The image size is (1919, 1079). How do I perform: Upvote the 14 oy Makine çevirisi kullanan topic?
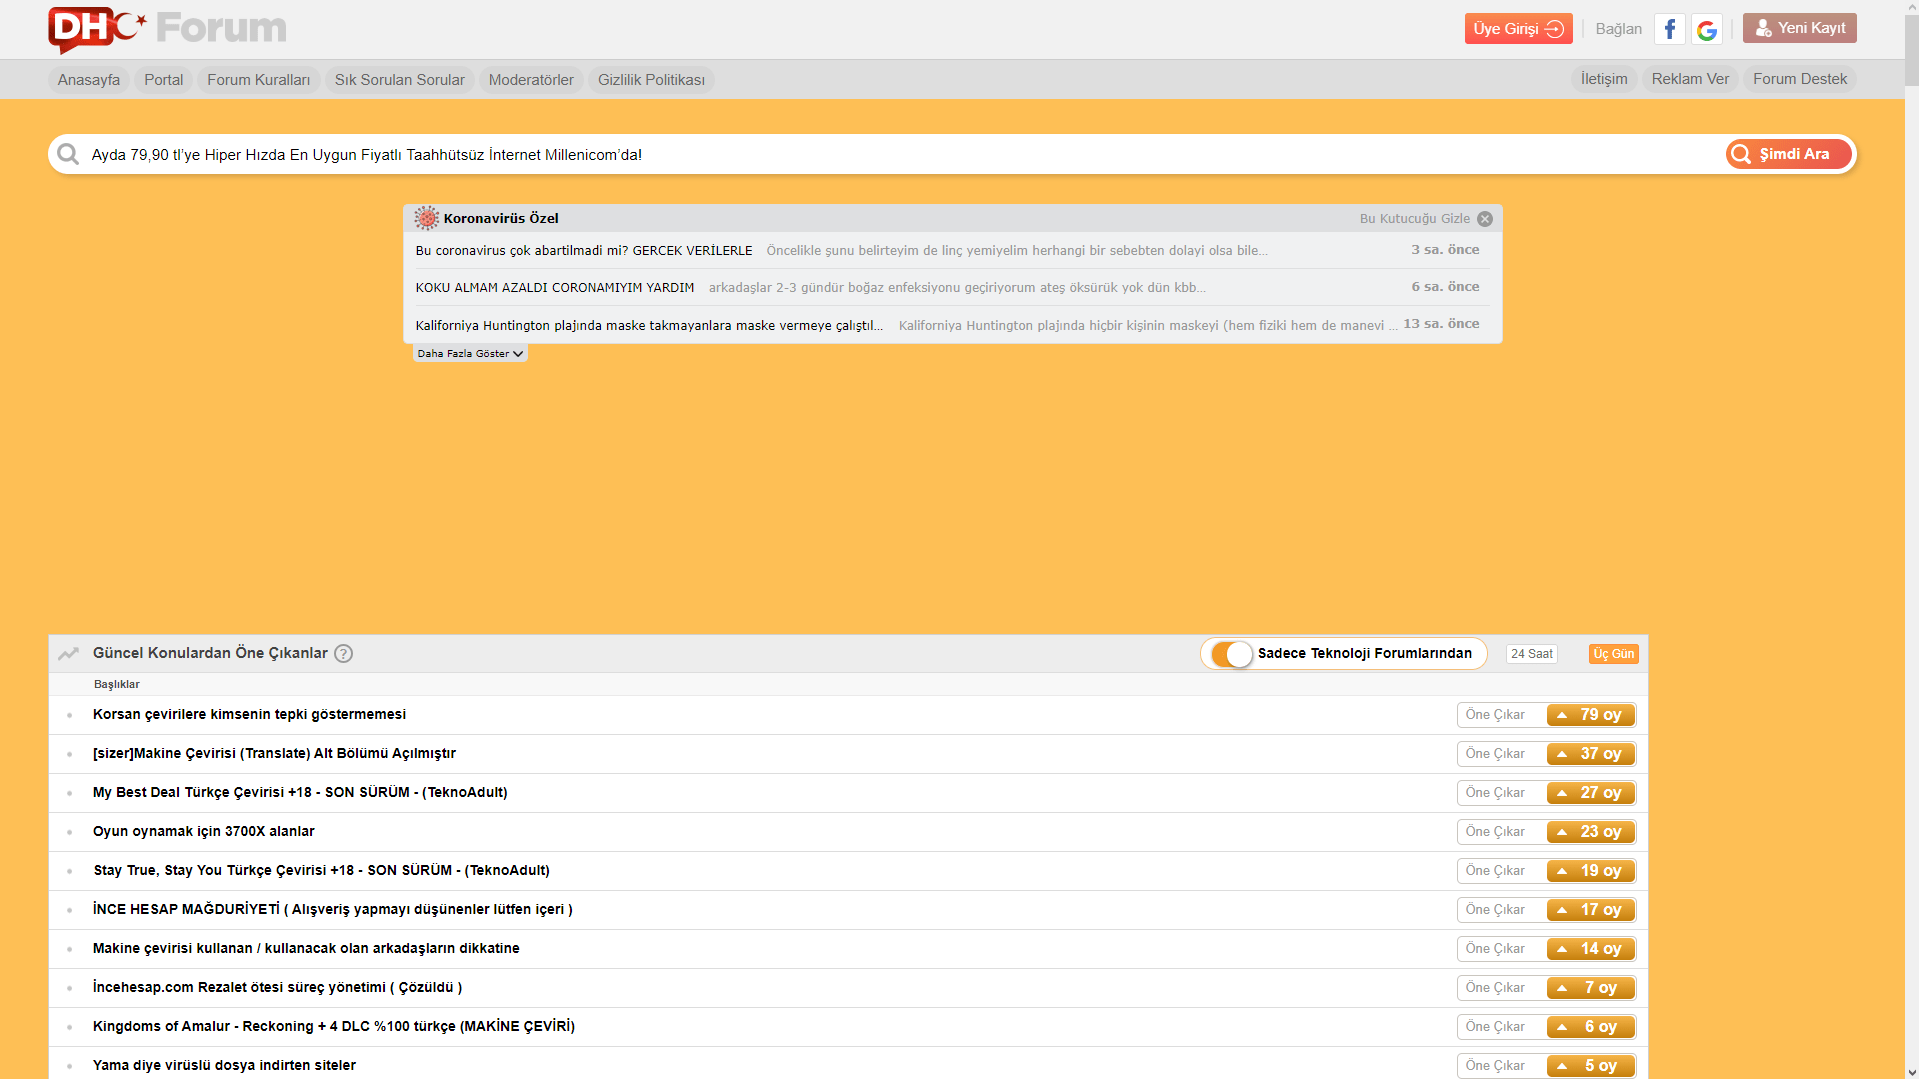[x=1590, y=949]
